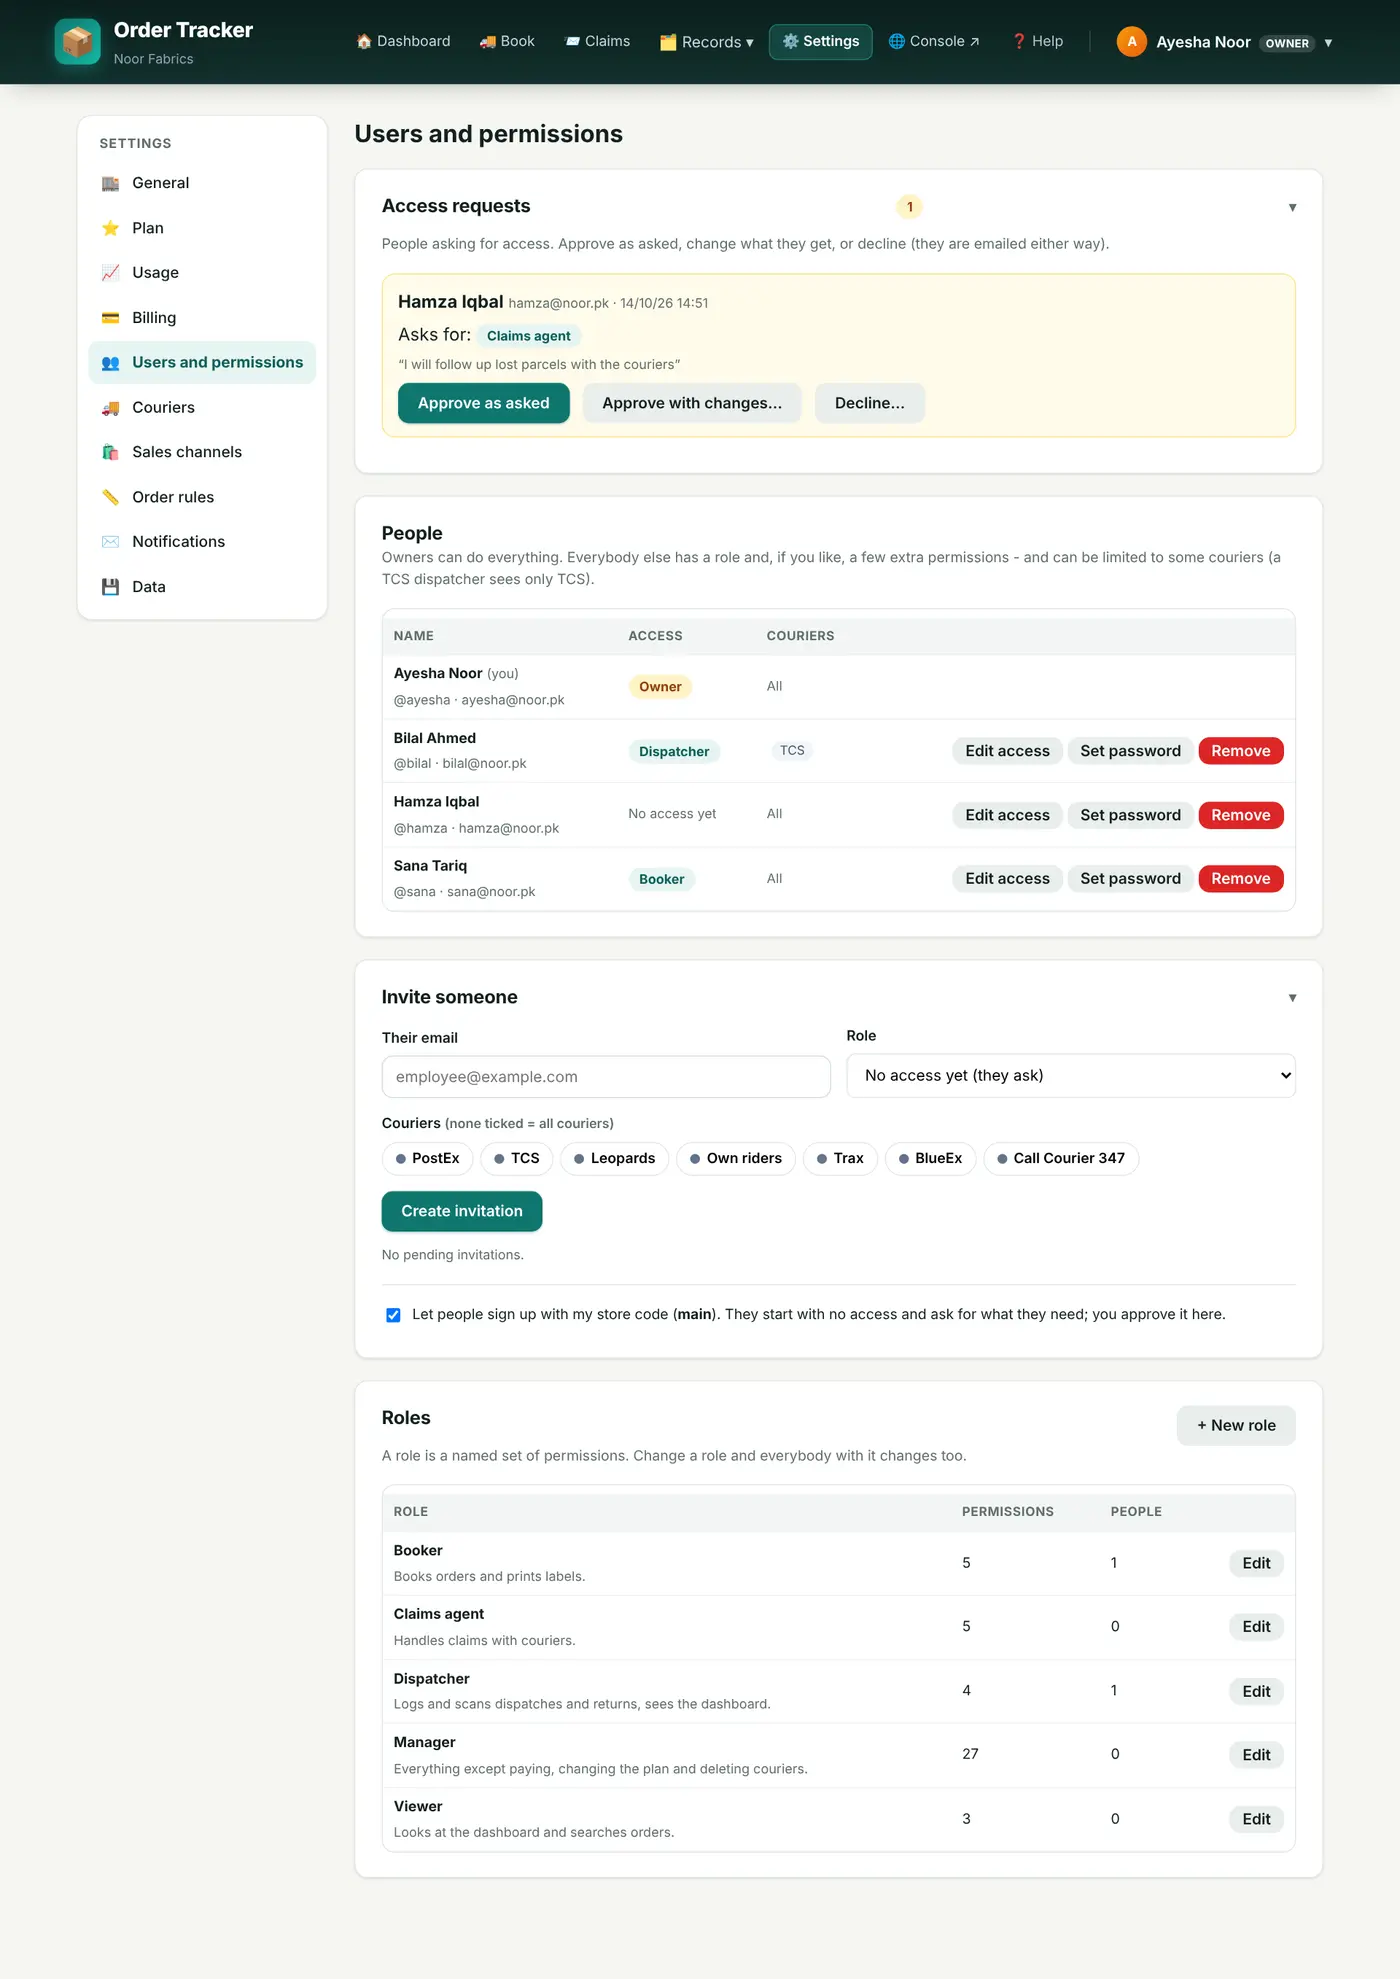Click the Couriers truck icon in sidebar
The image size is (1400, 1979).
[110, 408]
